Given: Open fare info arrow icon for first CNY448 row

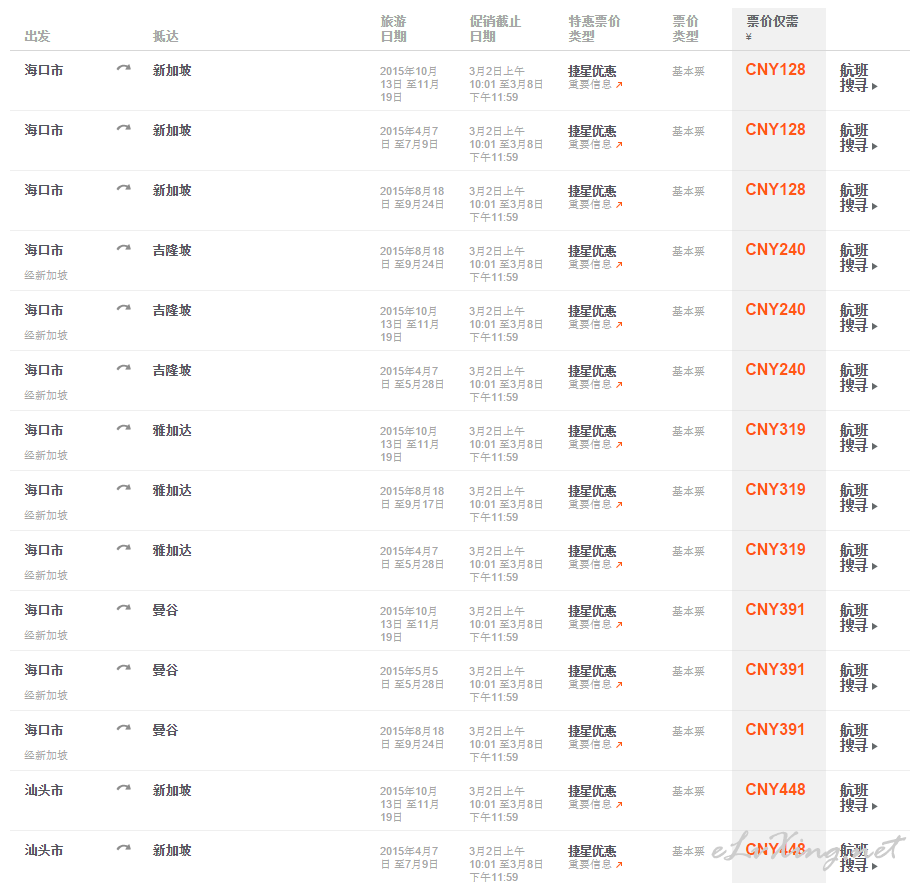Looking at the screenshot, I should (x=619, y=804).
